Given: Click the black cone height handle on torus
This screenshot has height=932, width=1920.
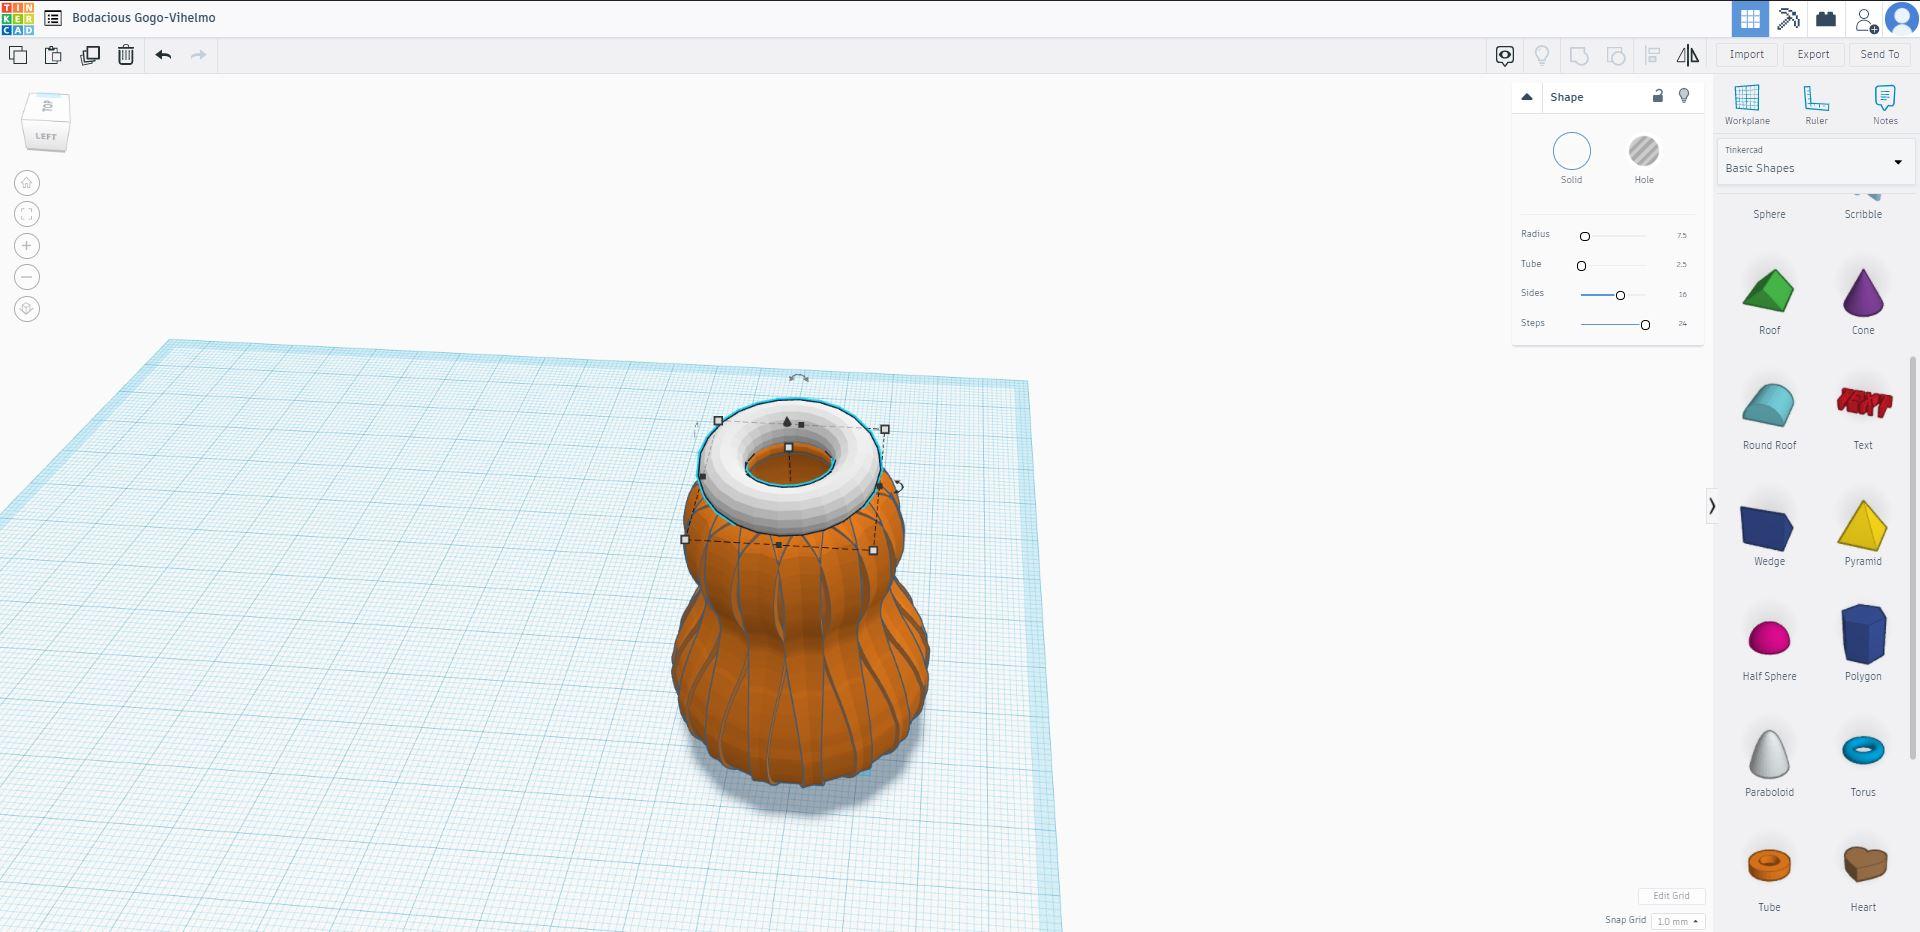Looking at the screenshot, I should tap(787, 422).
